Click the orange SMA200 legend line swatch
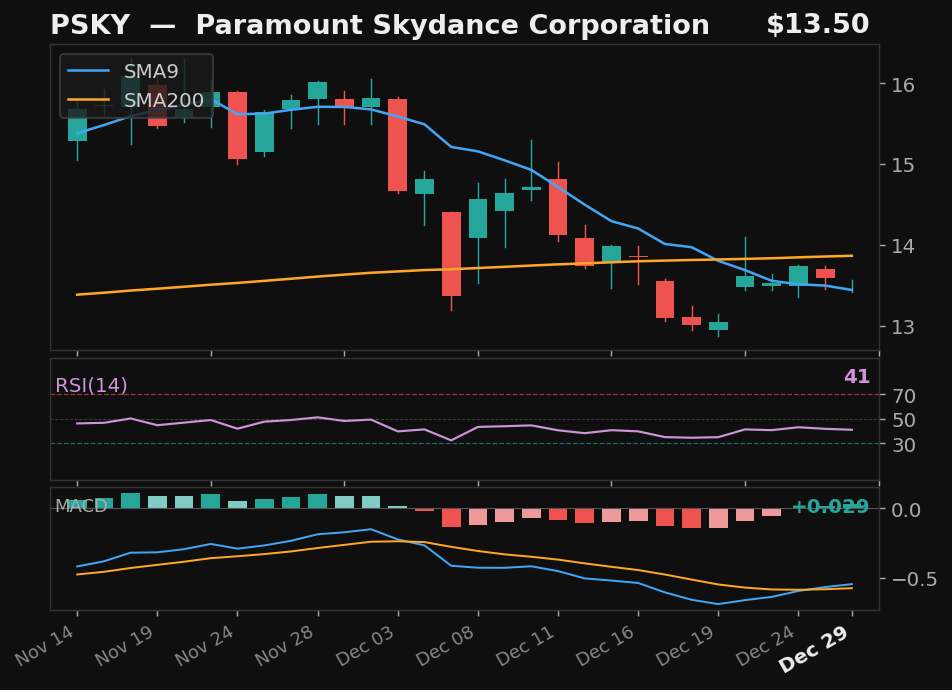The width and height of the screenshot is (952, 690). (x=88, y=100)
